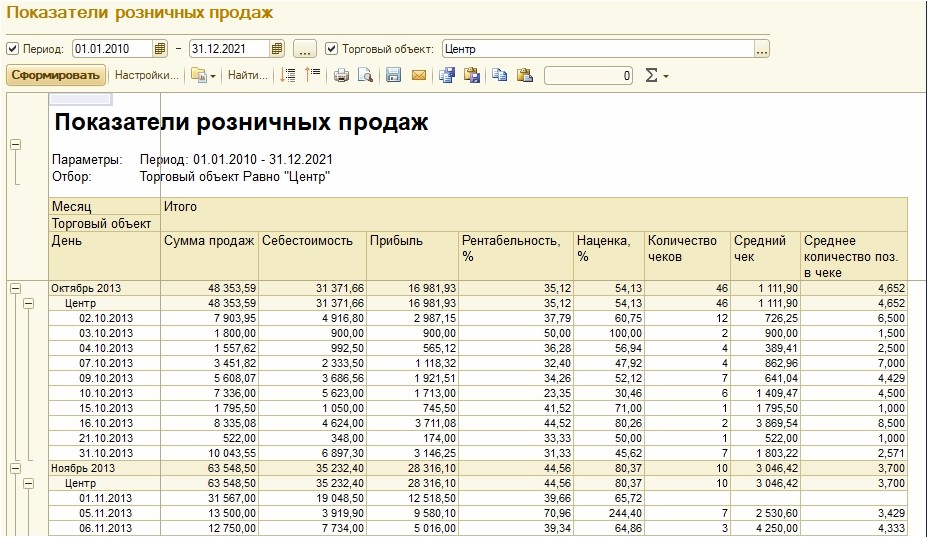928x540 pixels.
Task: Click the Себестоимость column header
Action: 312,256
